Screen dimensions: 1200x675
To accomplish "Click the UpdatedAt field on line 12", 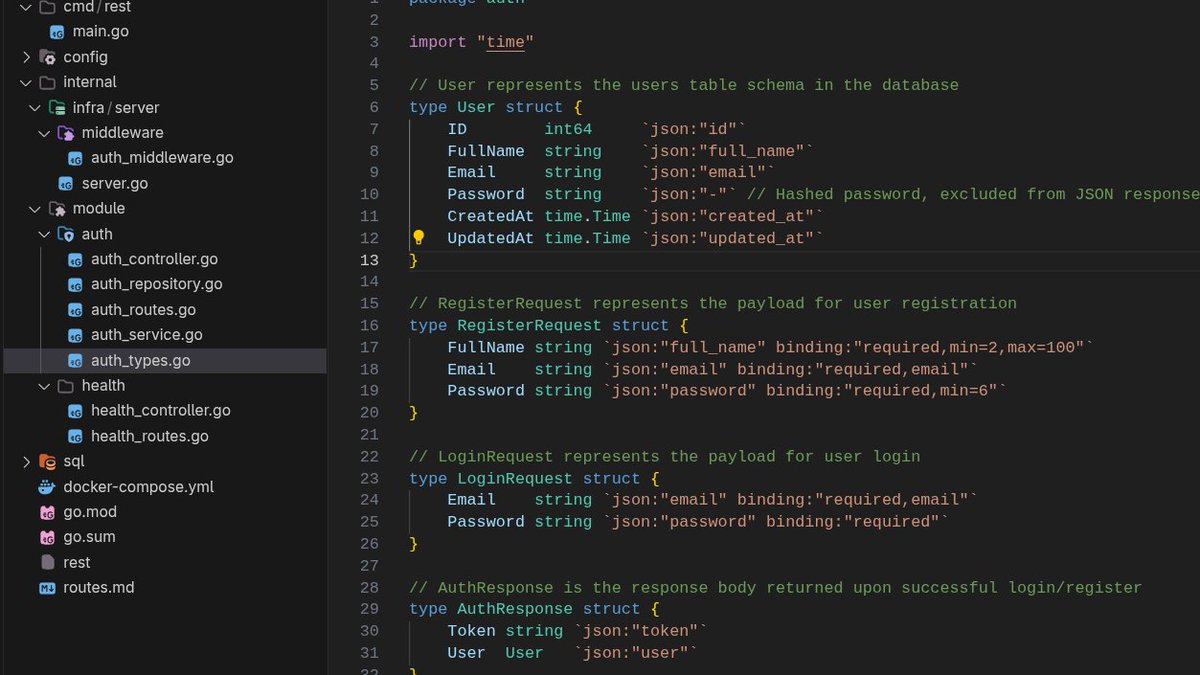I will (490, 238).
